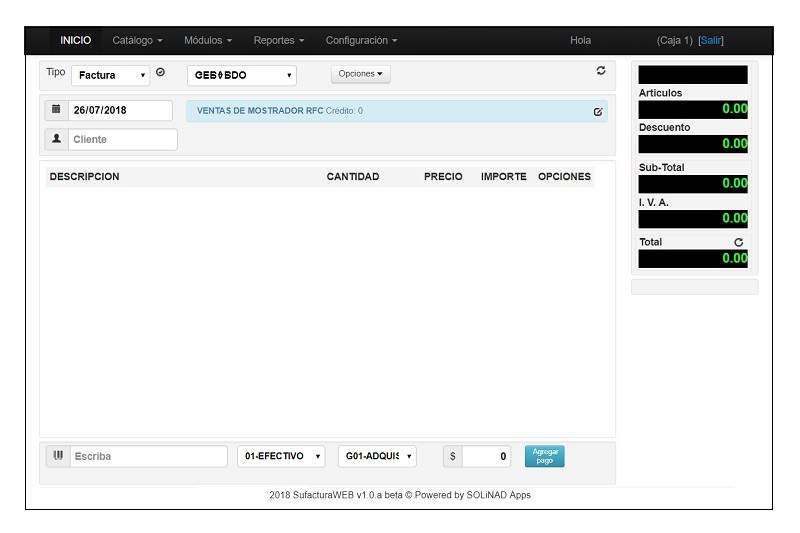
Task: Click the Tipo label
Action: tap(56, 72)
